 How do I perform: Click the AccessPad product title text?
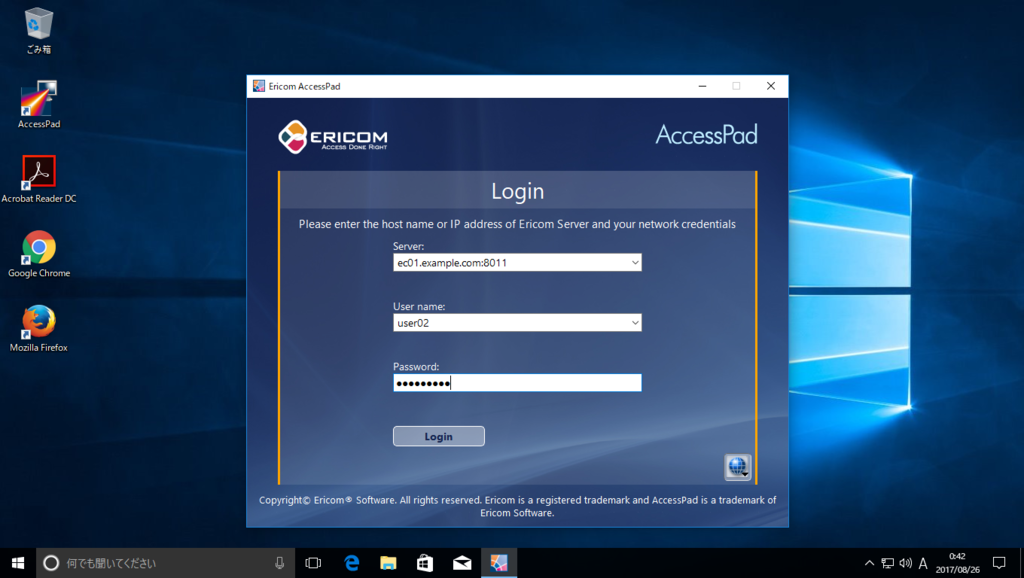(x=707, y=135)
